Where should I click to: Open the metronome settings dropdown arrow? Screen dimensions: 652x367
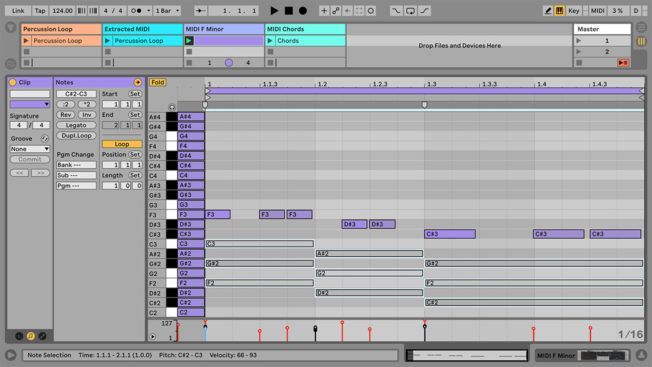pos(148,10)
